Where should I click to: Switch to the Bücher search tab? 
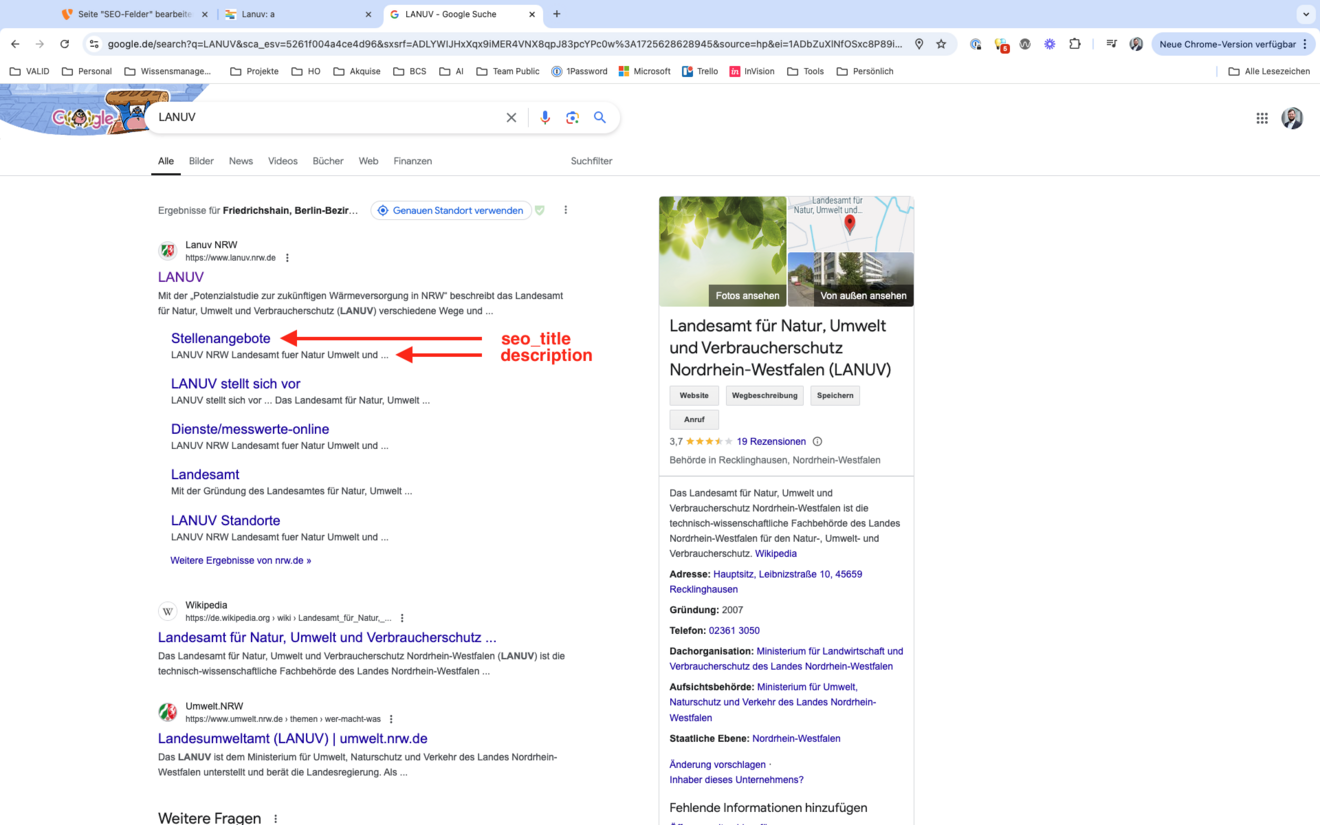pyautogui.click(x=328, y=161)
